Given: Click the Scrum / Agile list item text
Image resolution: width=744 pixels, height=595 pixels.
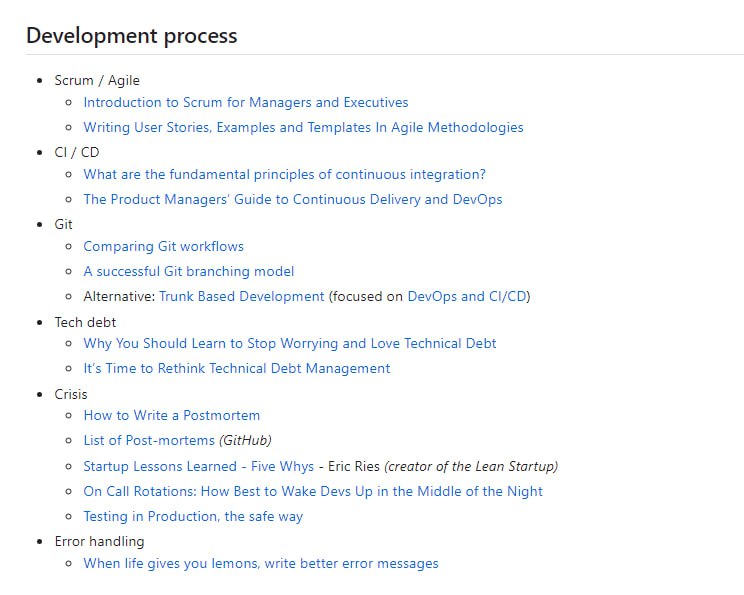Looking at the screenshot, I should point(97,80).
